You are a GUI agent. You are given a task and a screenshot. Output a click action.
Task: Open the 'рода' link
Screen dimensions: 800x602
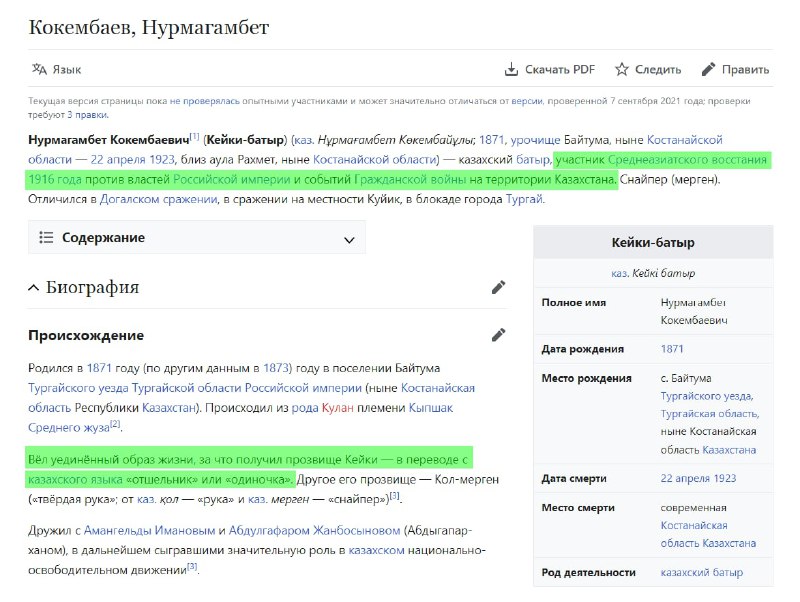[305, 408]
